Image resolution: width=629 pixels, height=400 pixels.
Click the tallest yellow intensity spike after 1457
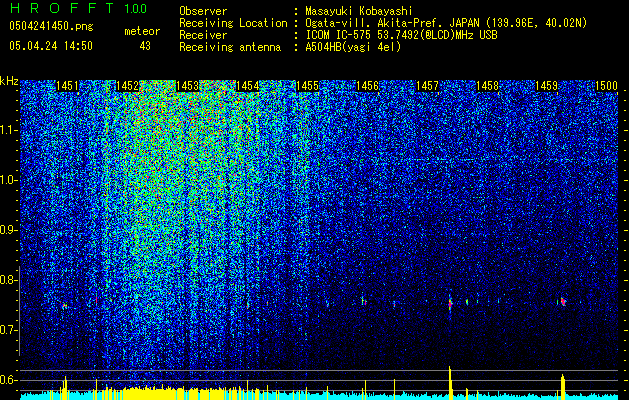coord(450,383)
